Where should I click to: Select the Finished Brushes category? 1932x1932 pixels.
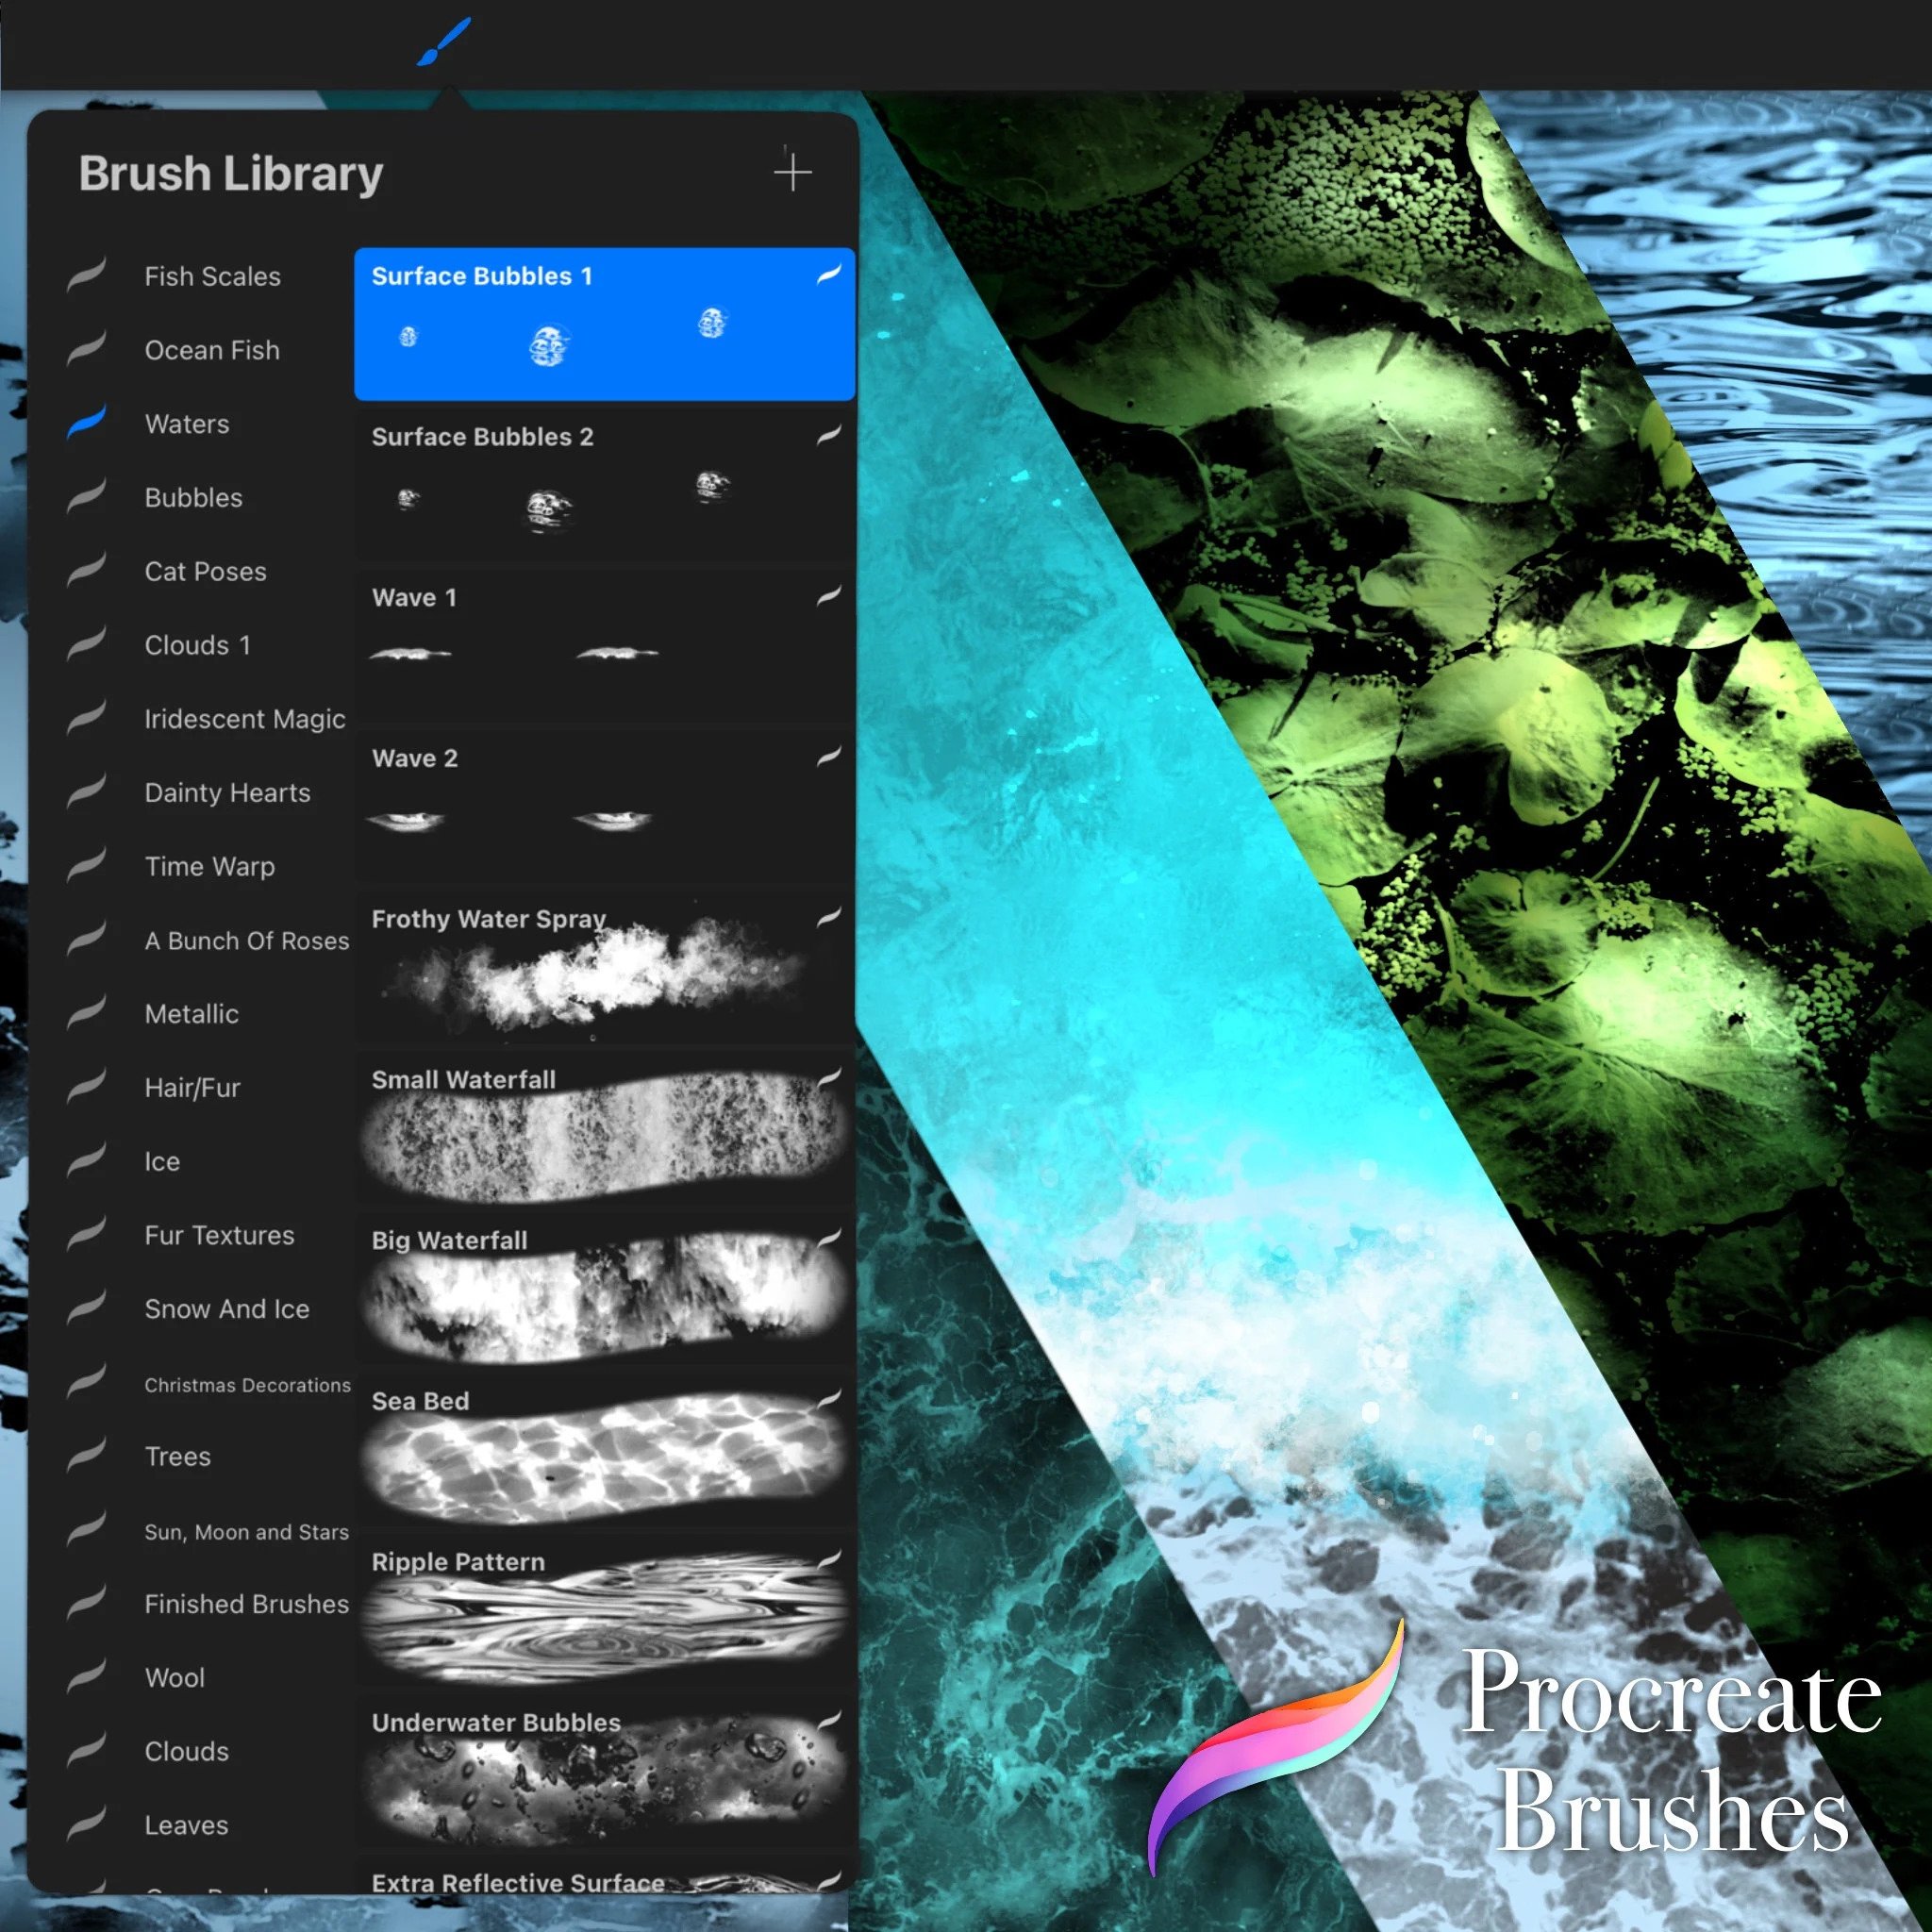point(245,1604)
